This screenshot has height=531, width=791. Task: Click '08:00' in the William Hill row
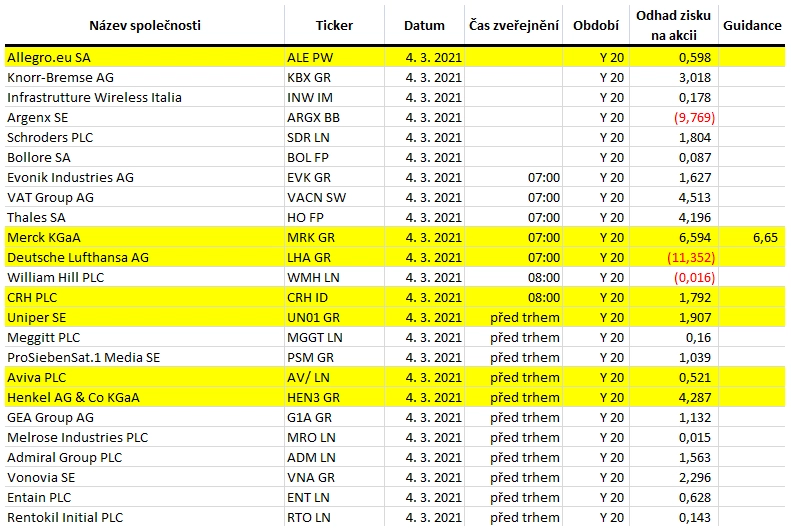point(544,277)
